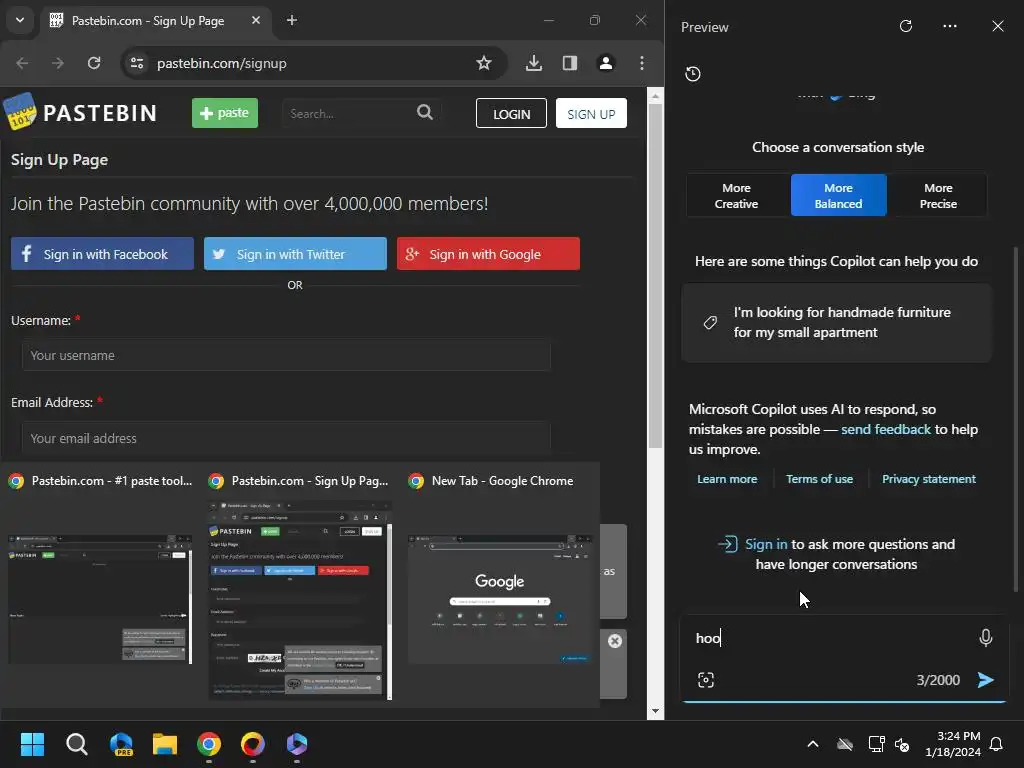
Task: Click the muted volume tray icon
Action: [x=902, y=744]
